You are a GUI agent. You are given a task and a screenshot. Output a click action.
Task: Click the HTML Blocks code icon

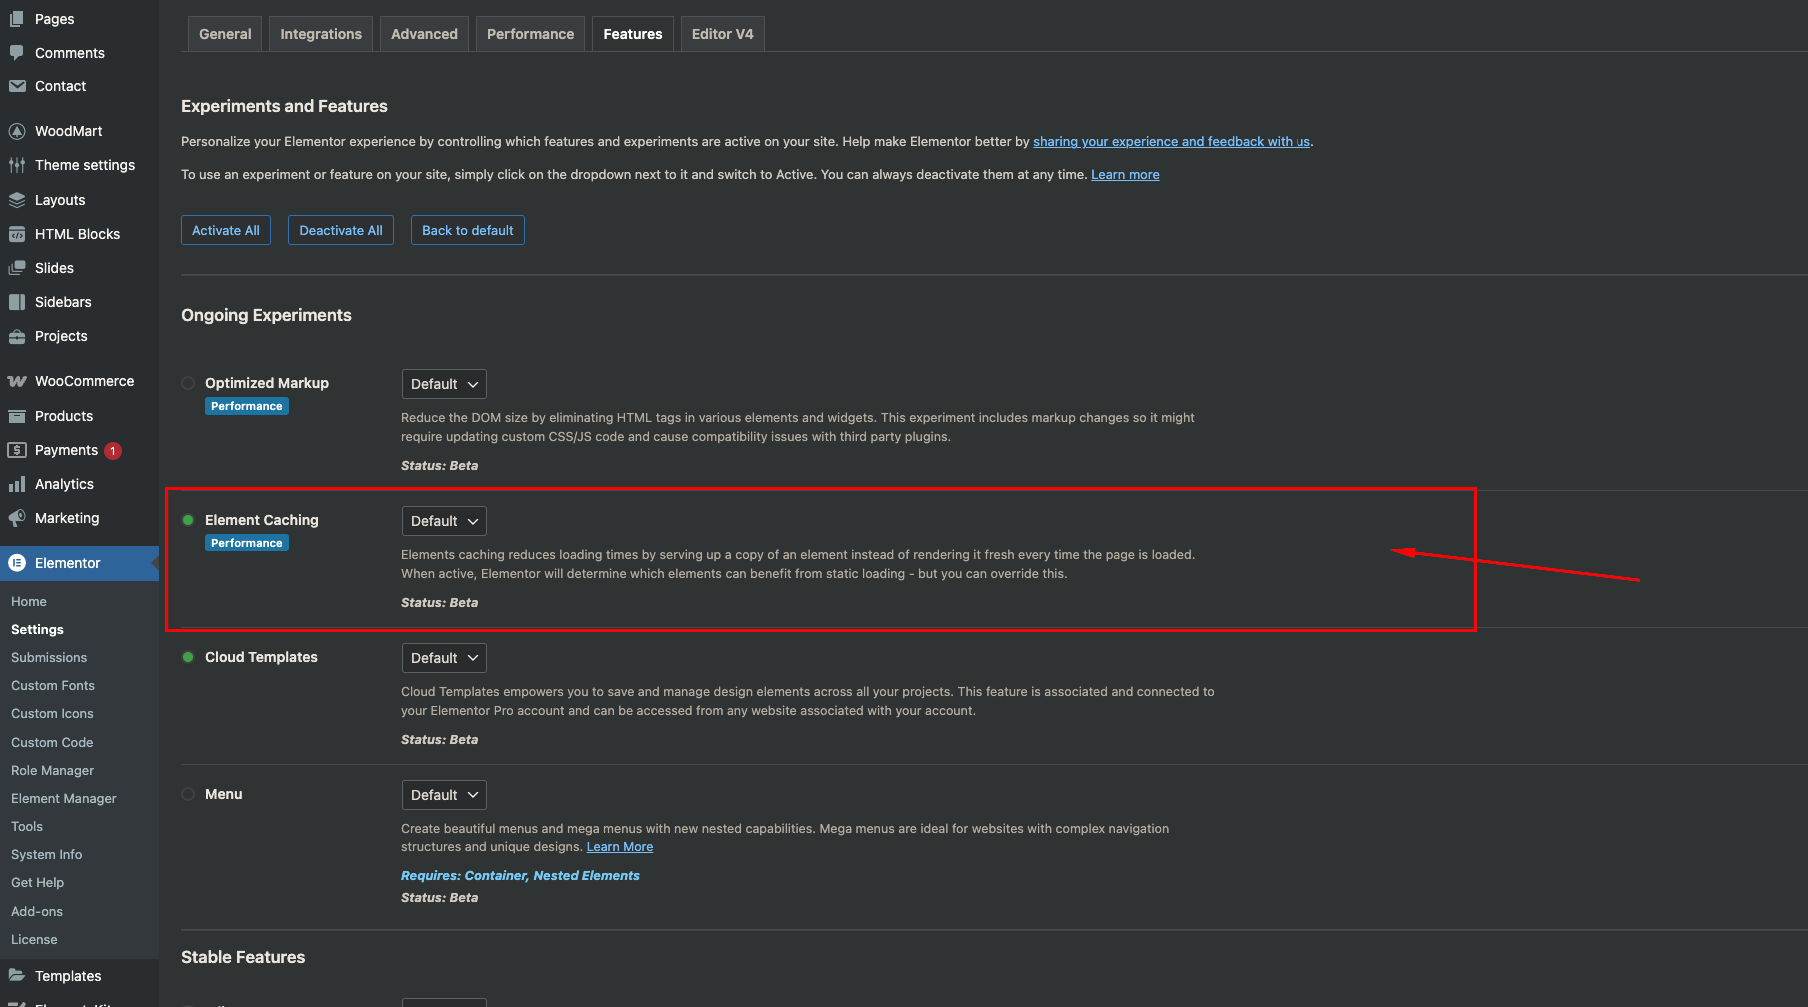tap(17, 234)
